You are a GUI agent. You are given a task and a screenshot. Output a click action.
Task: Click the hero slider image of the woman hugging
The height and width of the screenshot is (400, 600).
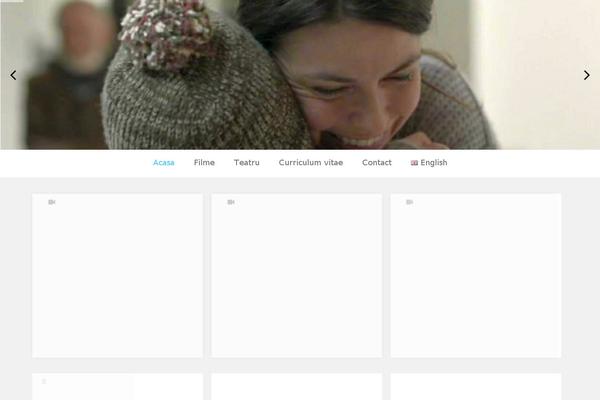[300, 75]
